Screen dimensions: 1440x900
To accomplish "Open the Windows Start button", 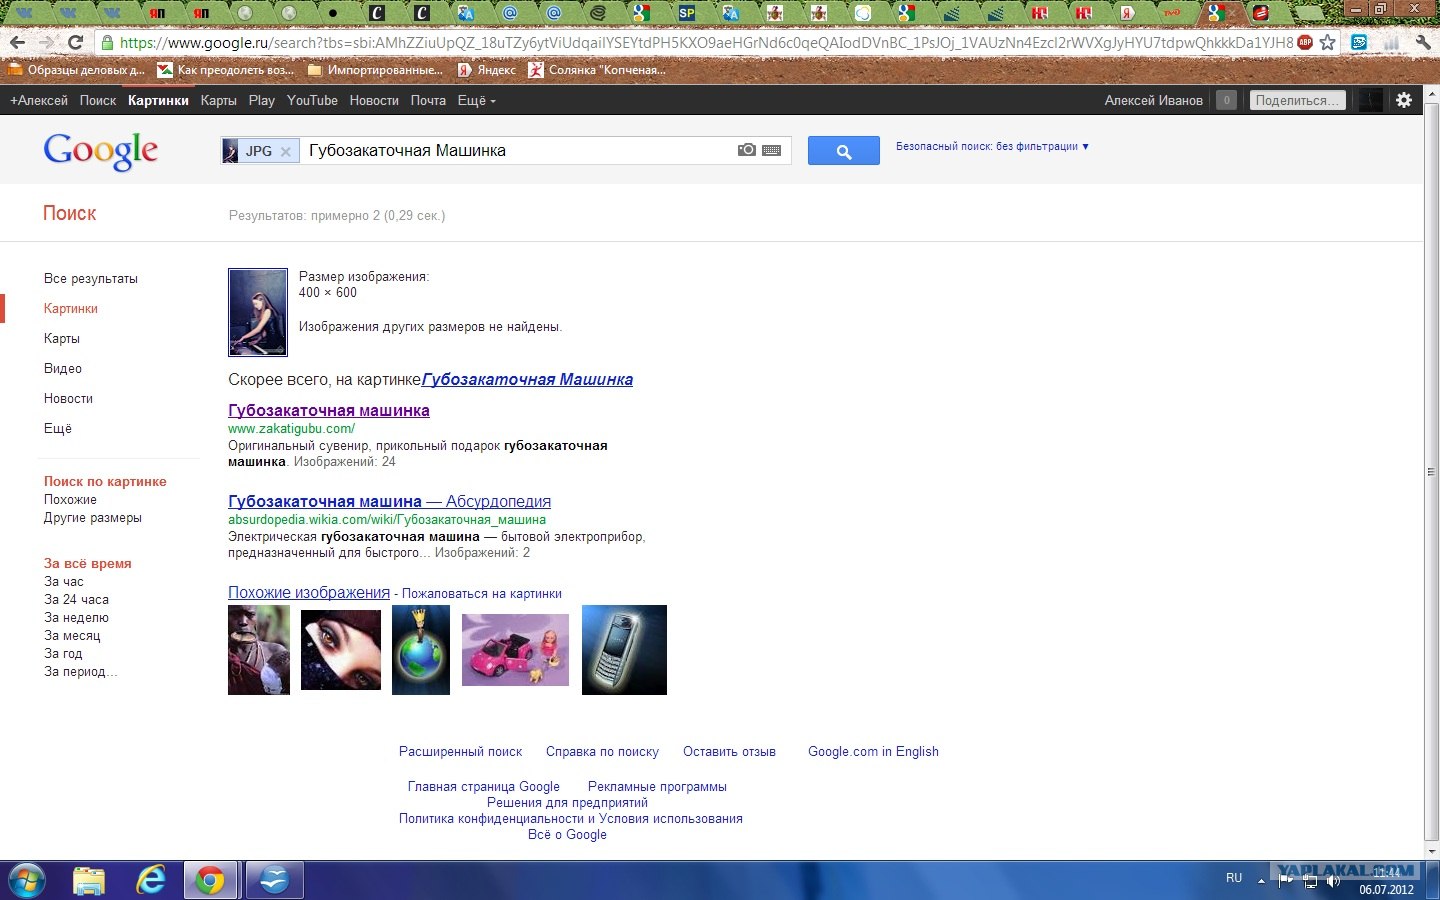I will click(x=27, y=880).
